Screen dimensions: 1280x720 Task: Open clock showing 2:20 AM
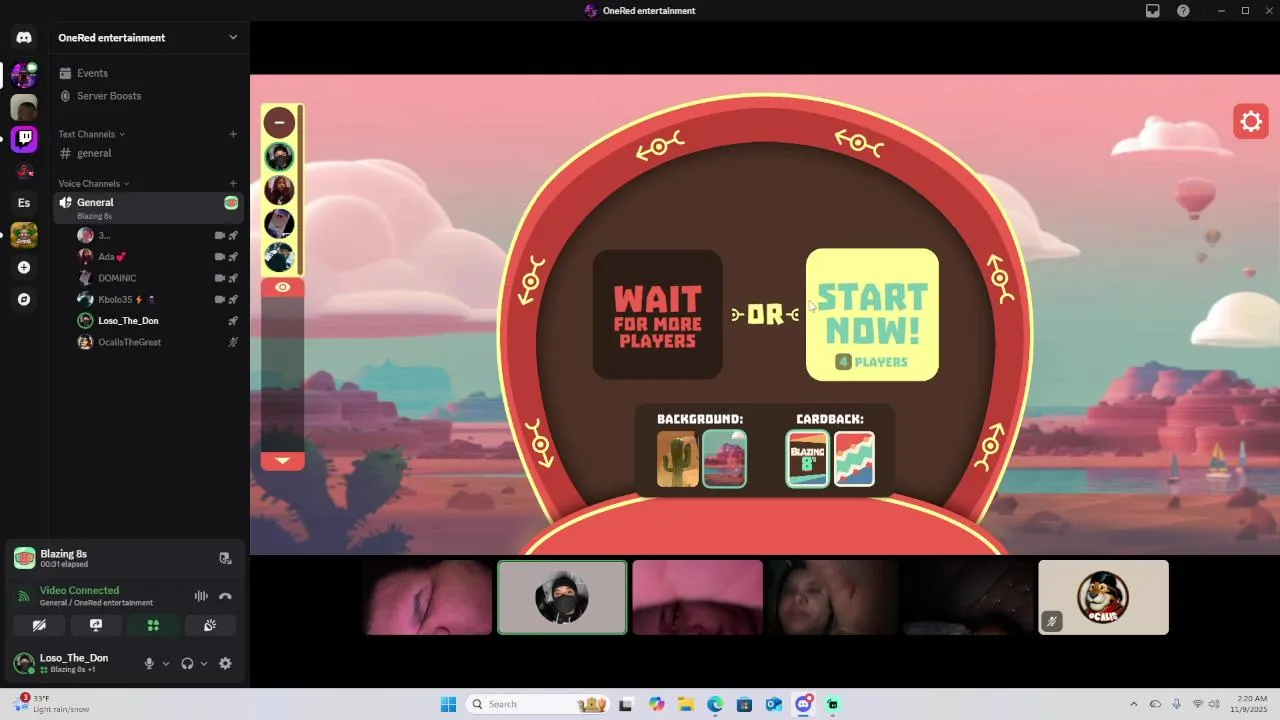pyautogui.click(x=1250, y=704)
